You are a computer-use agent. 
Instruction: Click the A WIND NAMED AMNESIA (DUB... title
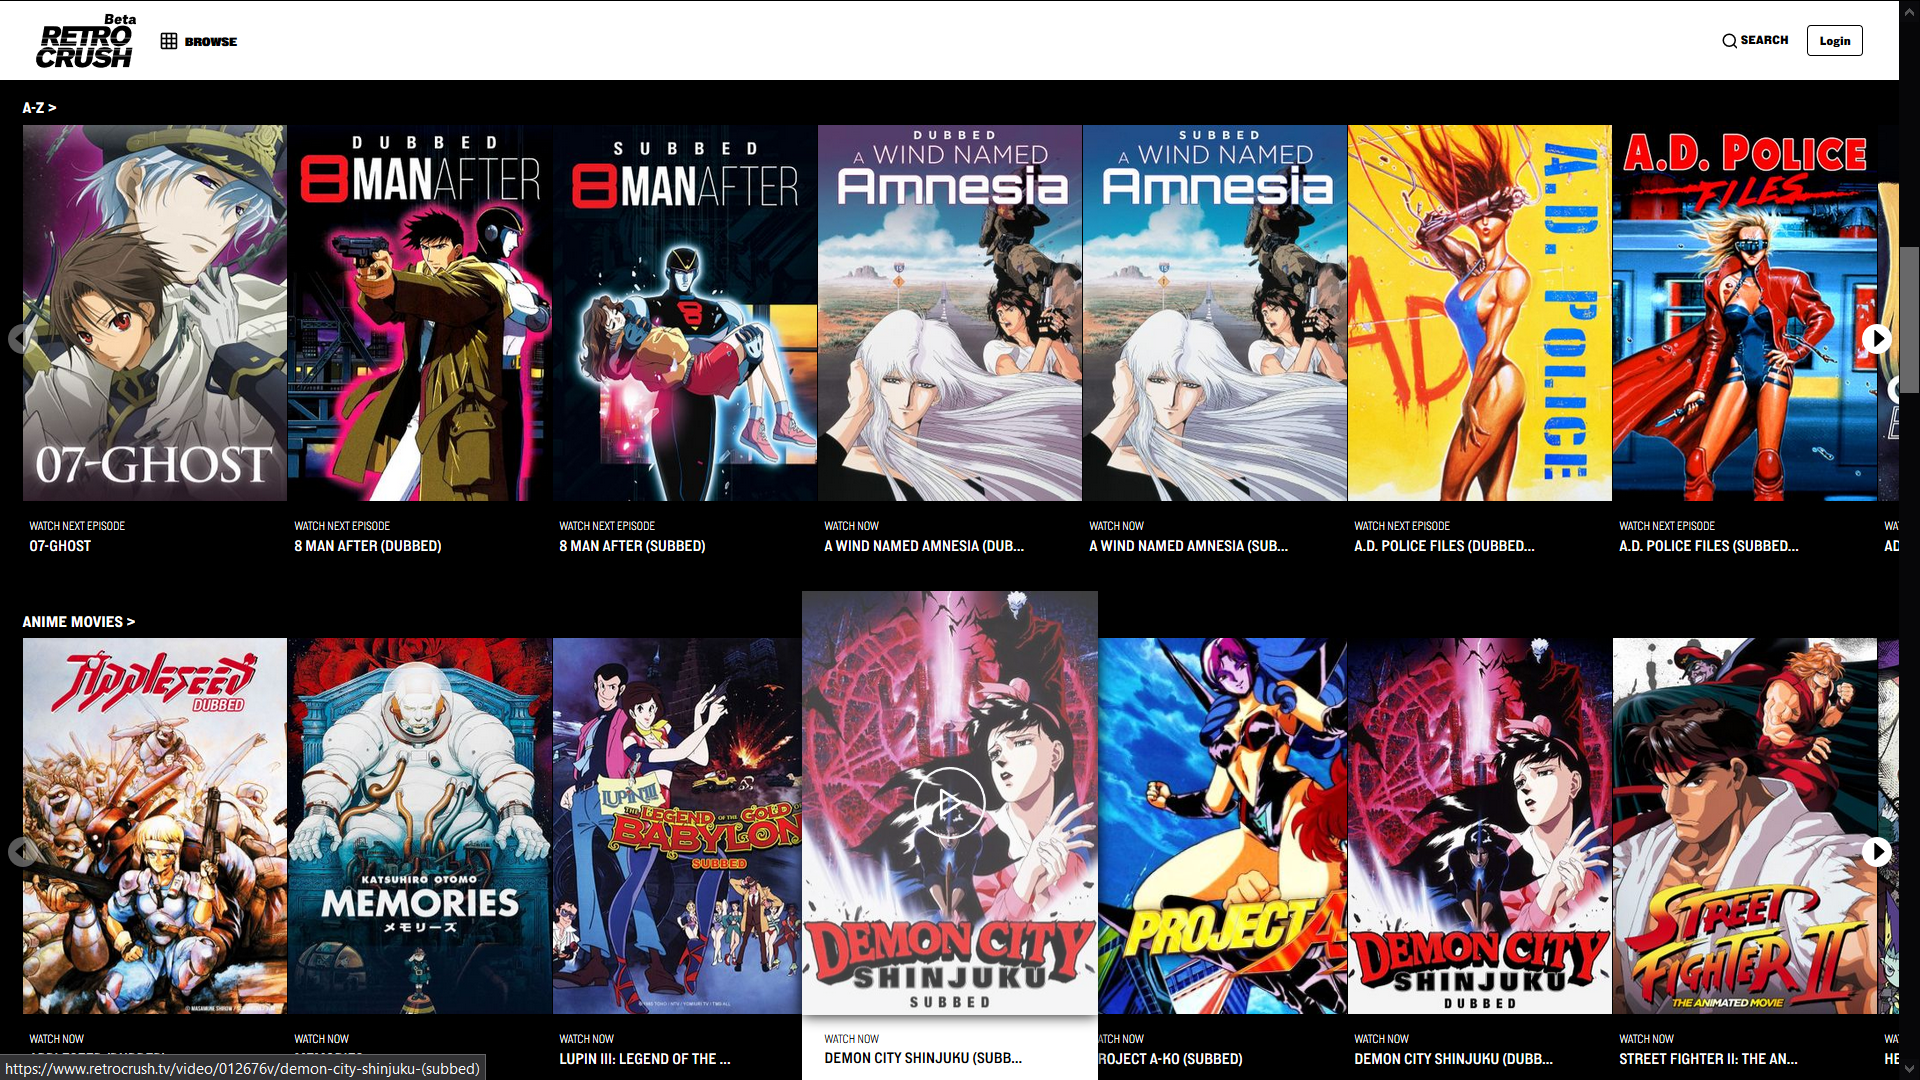click(924, 546)
